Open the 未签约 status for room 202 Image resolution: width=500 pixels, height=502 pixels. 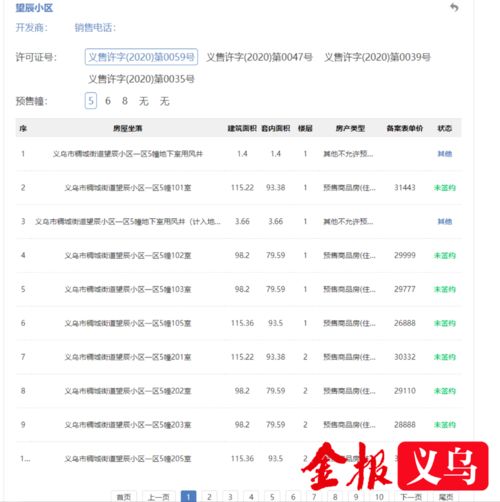pyautogui.click(x=445, y=391)
